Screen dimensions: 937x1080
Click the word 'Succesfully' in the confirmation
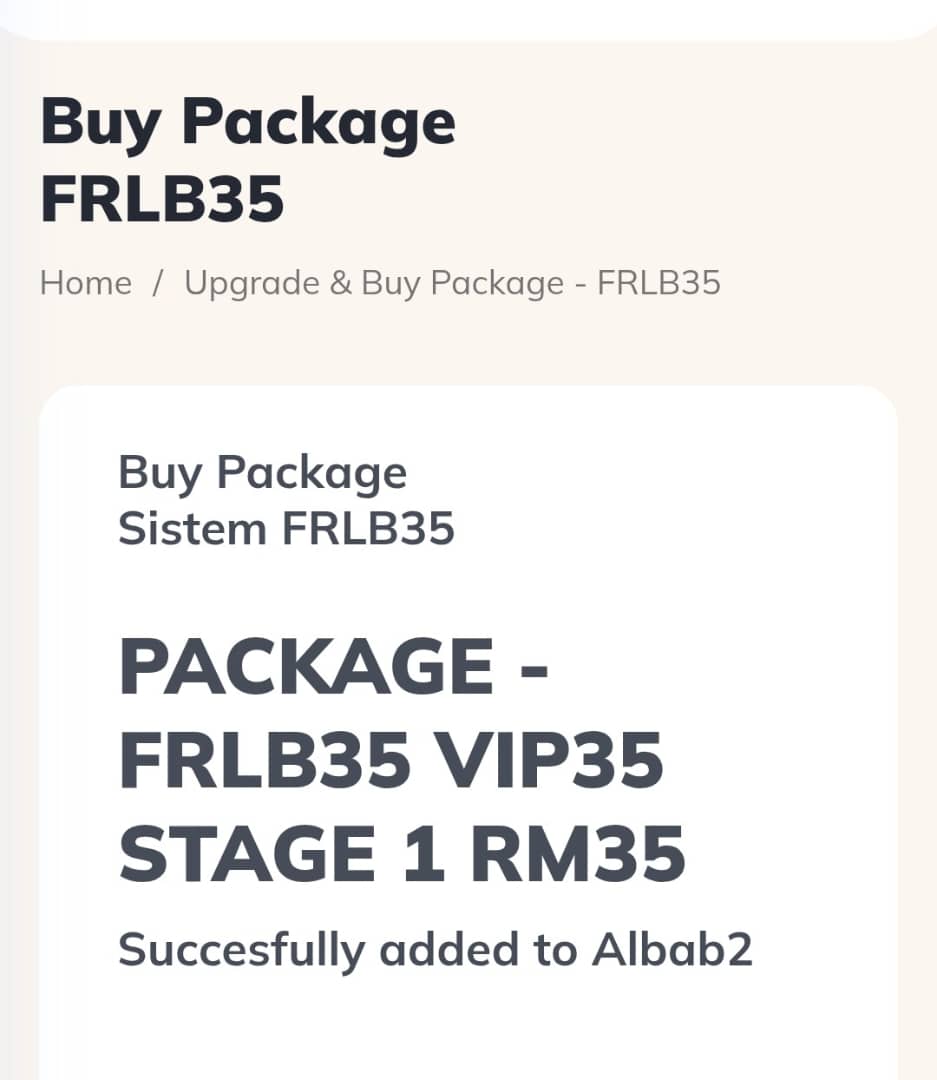tap(240, 951)
